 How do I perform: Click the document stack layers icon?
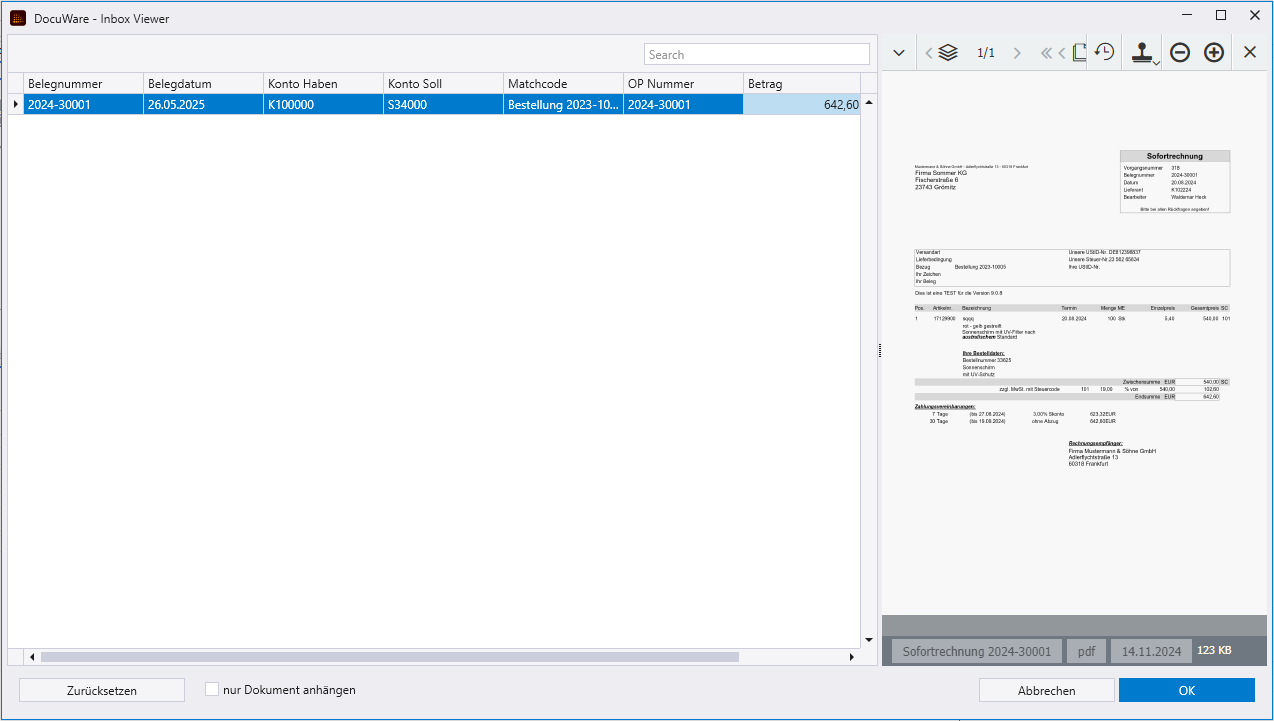click(948, 53)
